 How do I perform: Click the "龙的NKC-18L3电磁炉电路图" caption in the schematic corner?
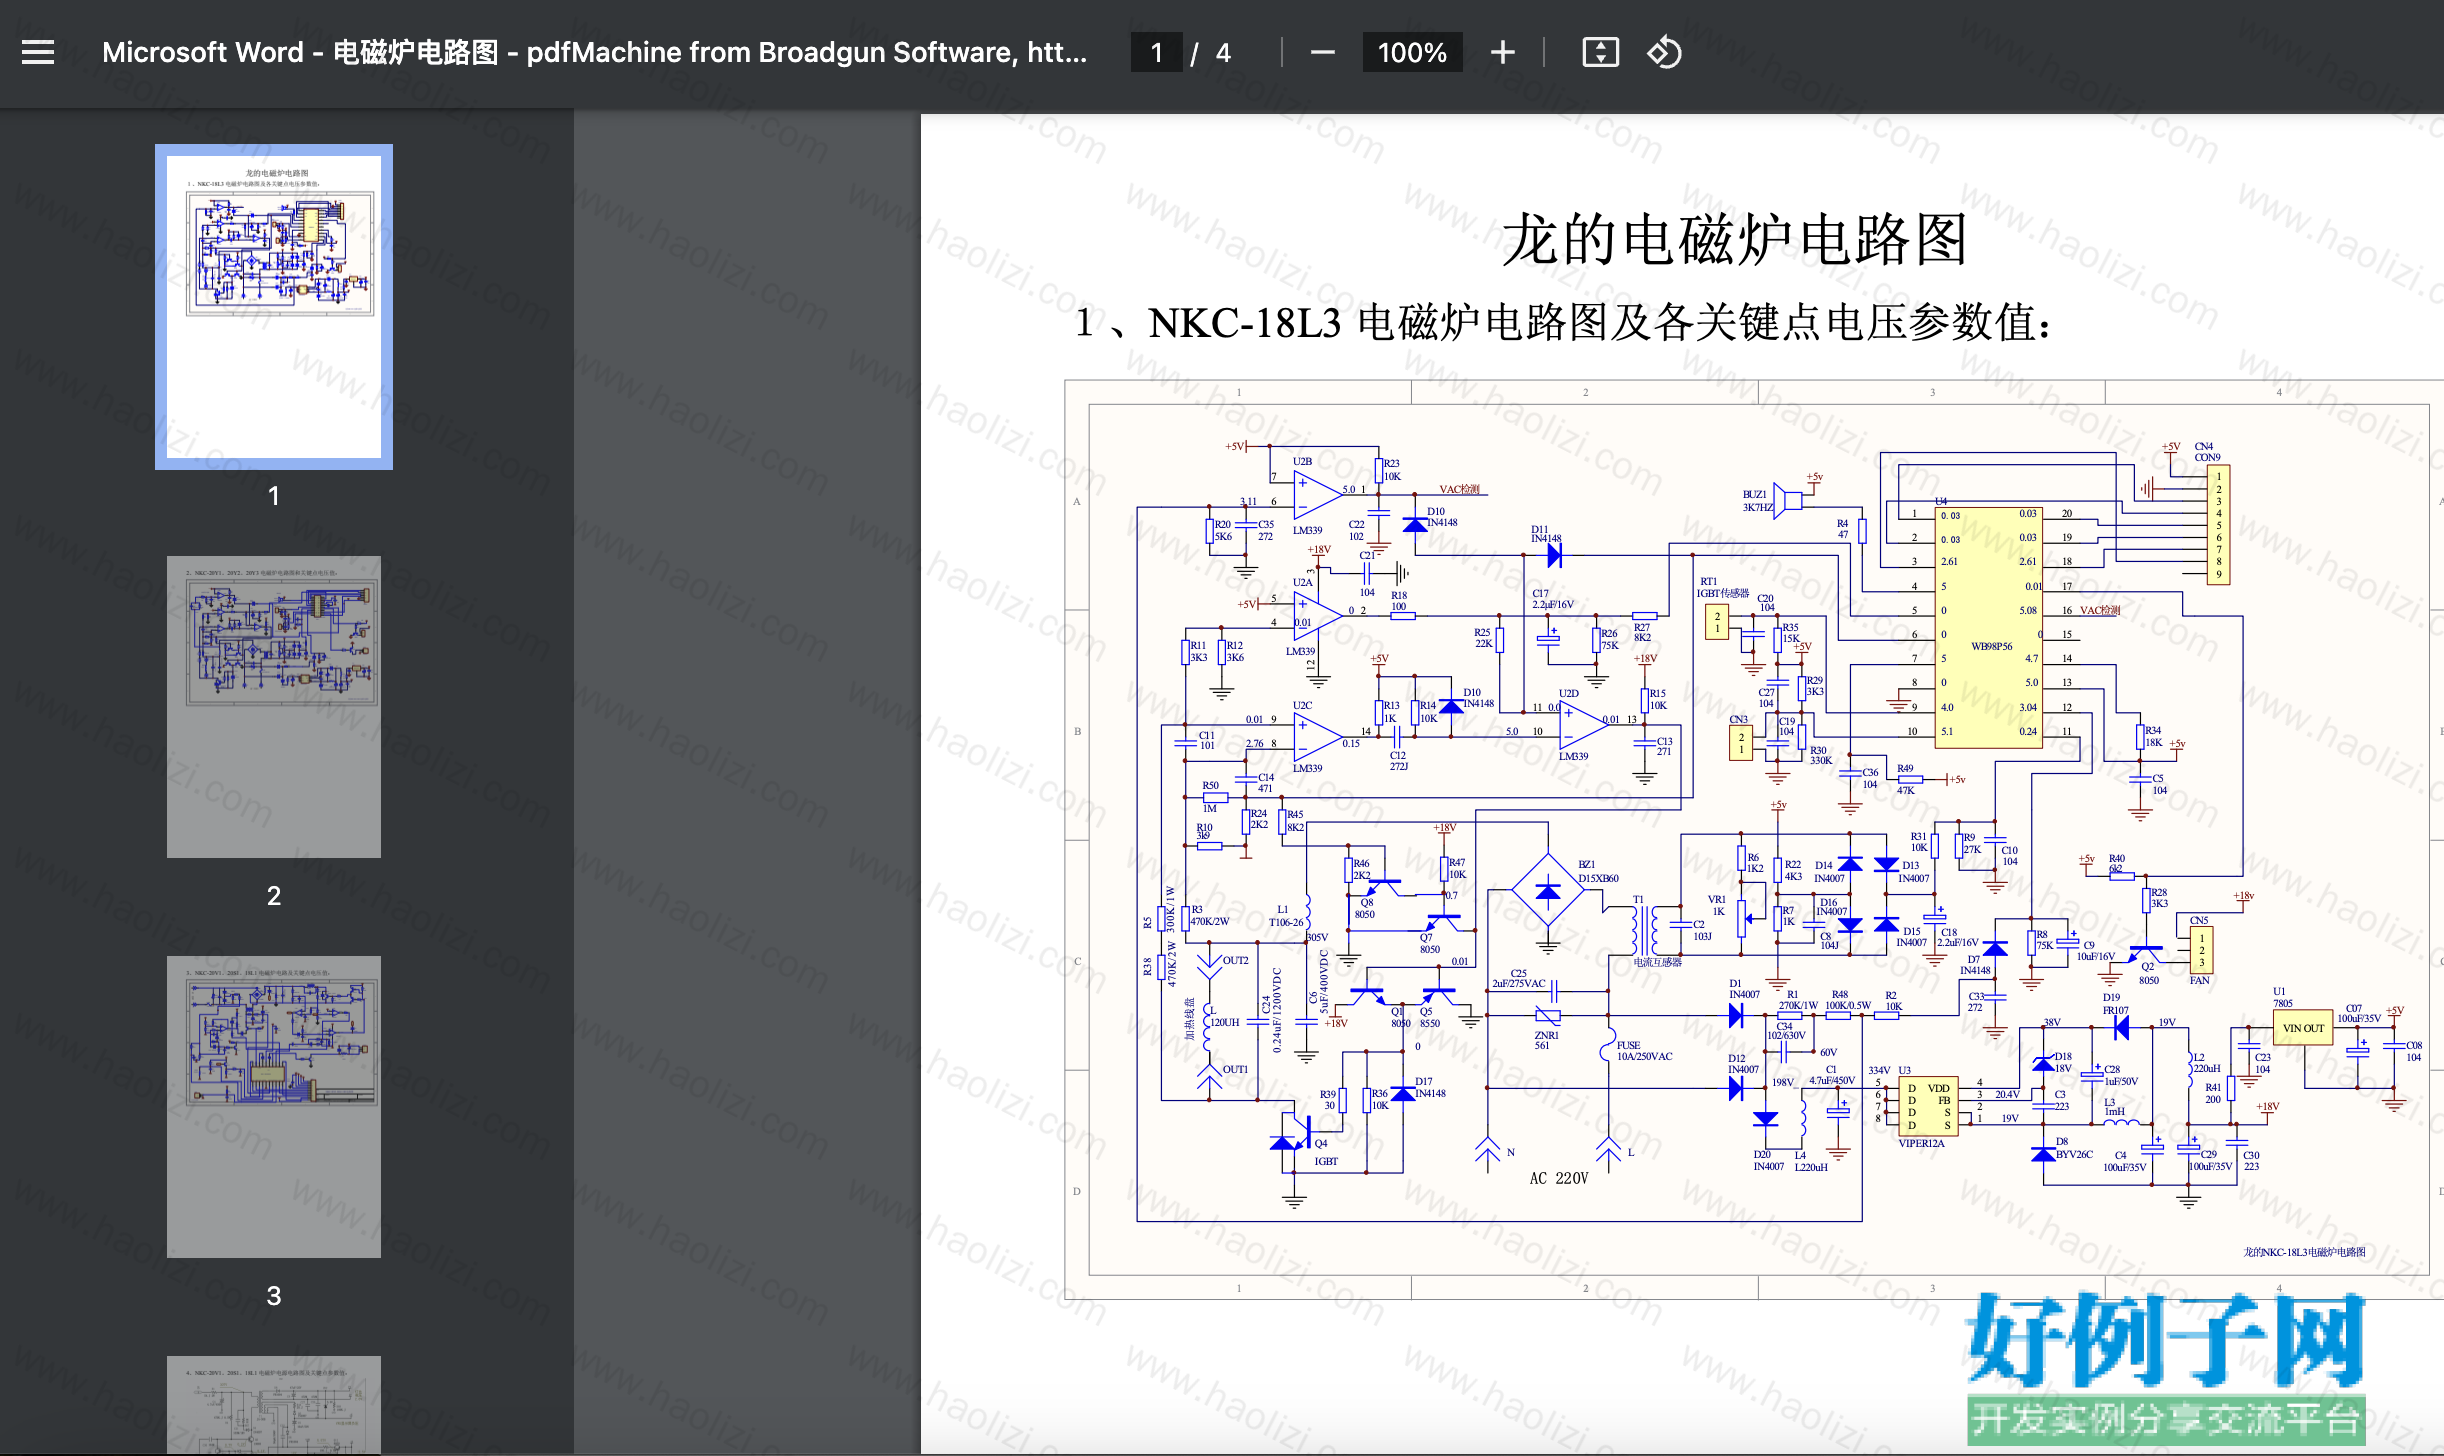[2304, 1252]
